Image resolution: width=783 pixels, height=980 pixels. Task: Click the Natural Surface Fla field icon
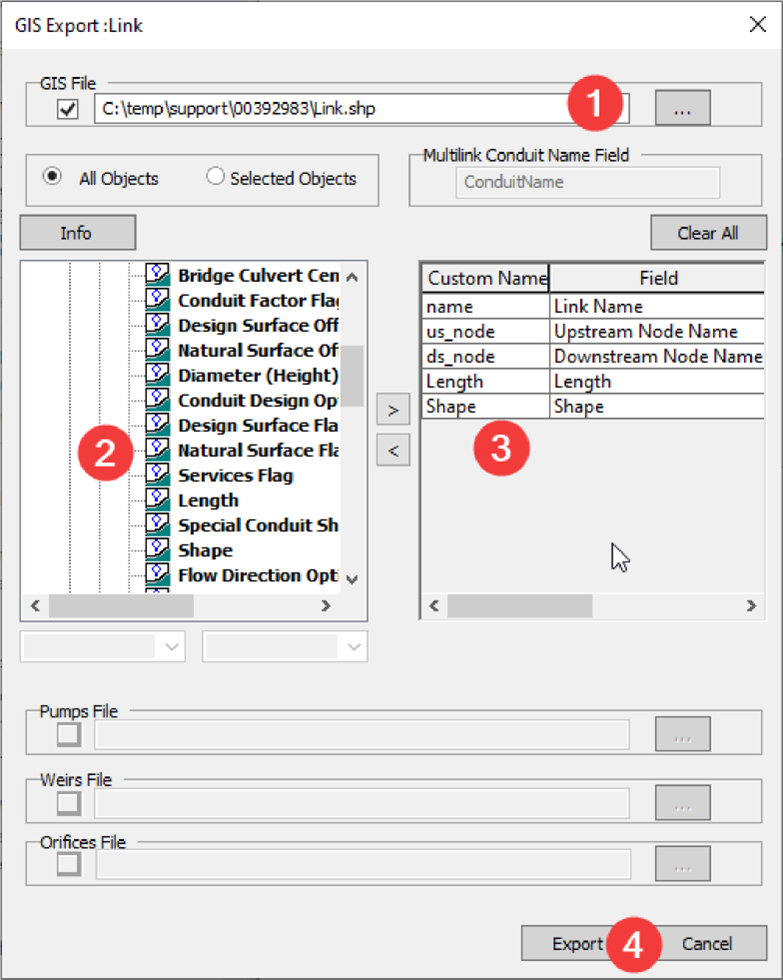click(x=157, y=449)
